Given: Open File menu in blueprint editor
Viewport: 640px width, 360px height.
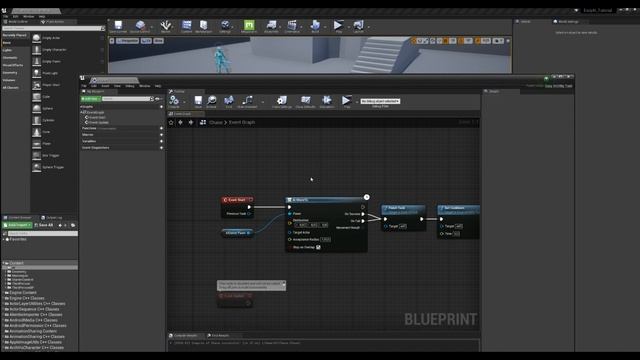Looking at the screenshot, I should [x=84, y=86].
